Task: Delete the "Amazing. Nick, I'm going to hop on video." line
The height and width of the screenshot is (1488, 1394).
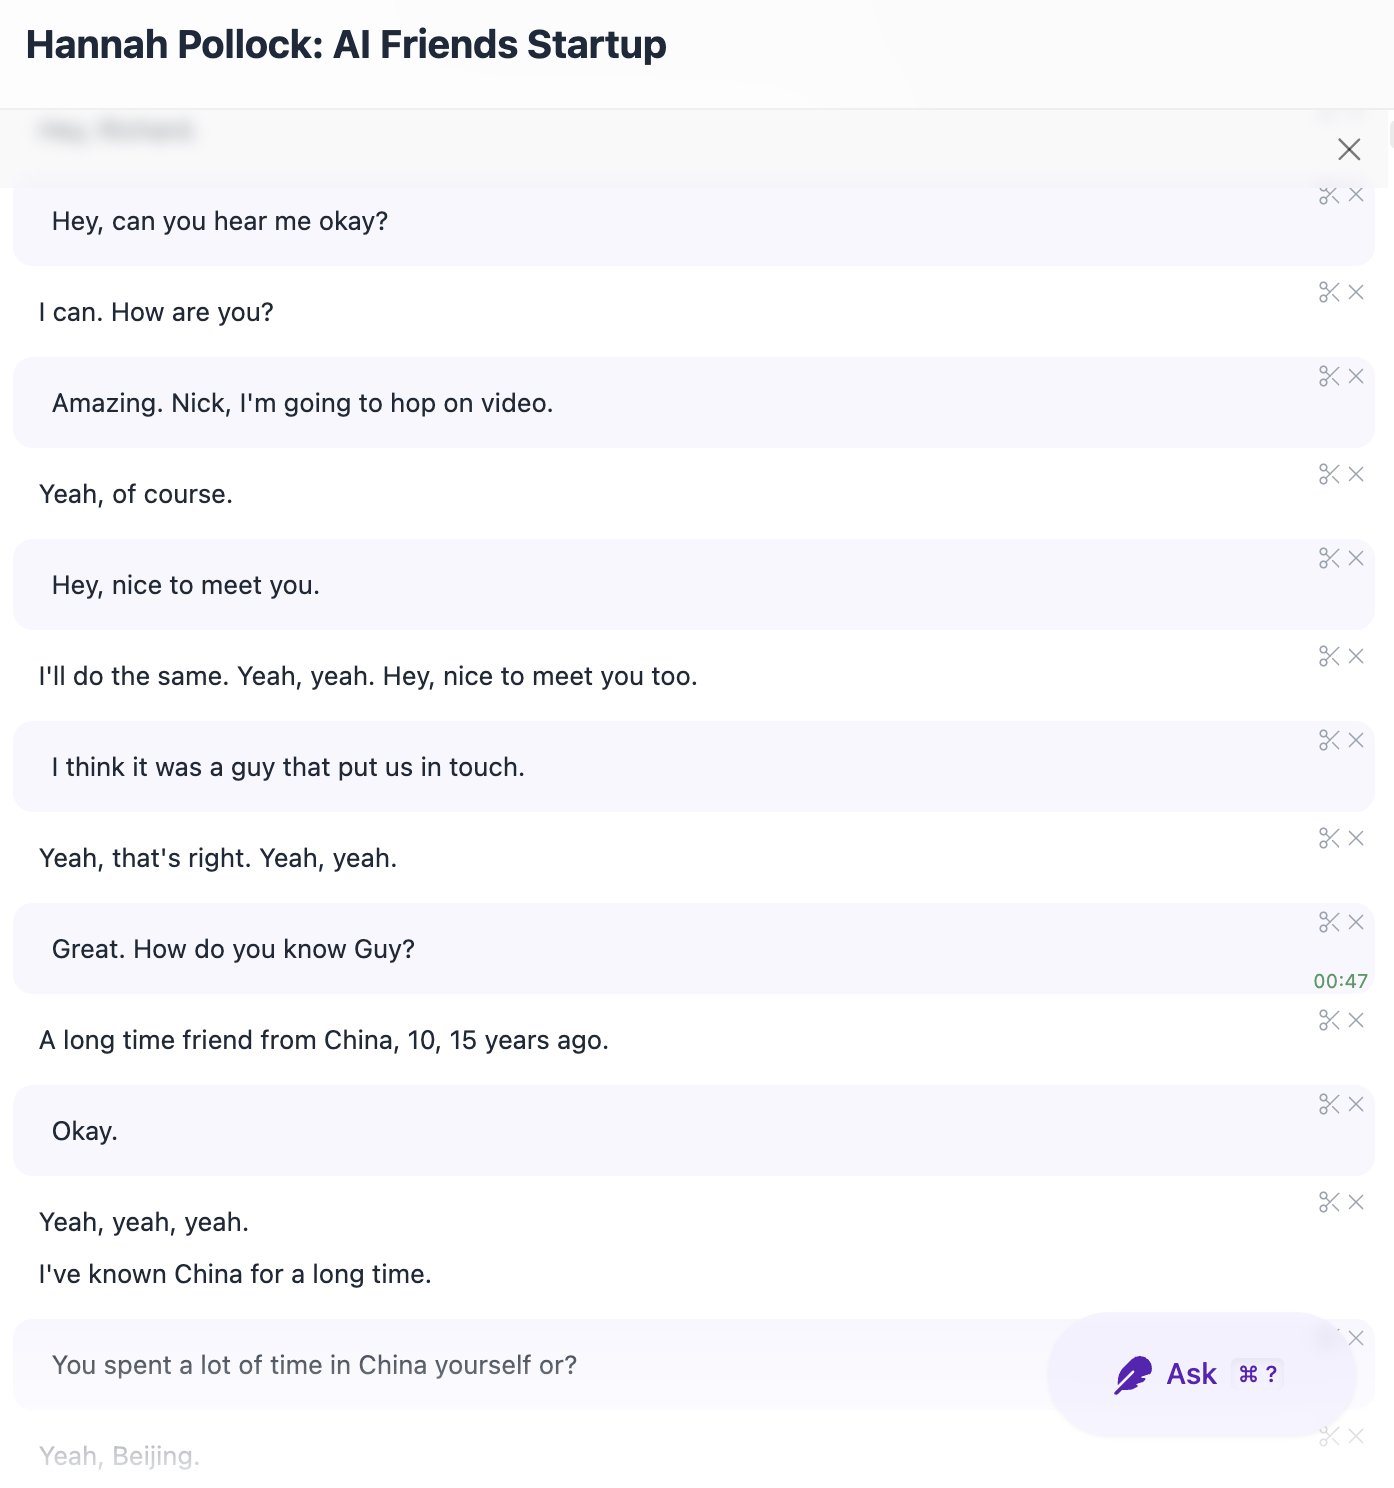Action: click(x=1357, y=376)
